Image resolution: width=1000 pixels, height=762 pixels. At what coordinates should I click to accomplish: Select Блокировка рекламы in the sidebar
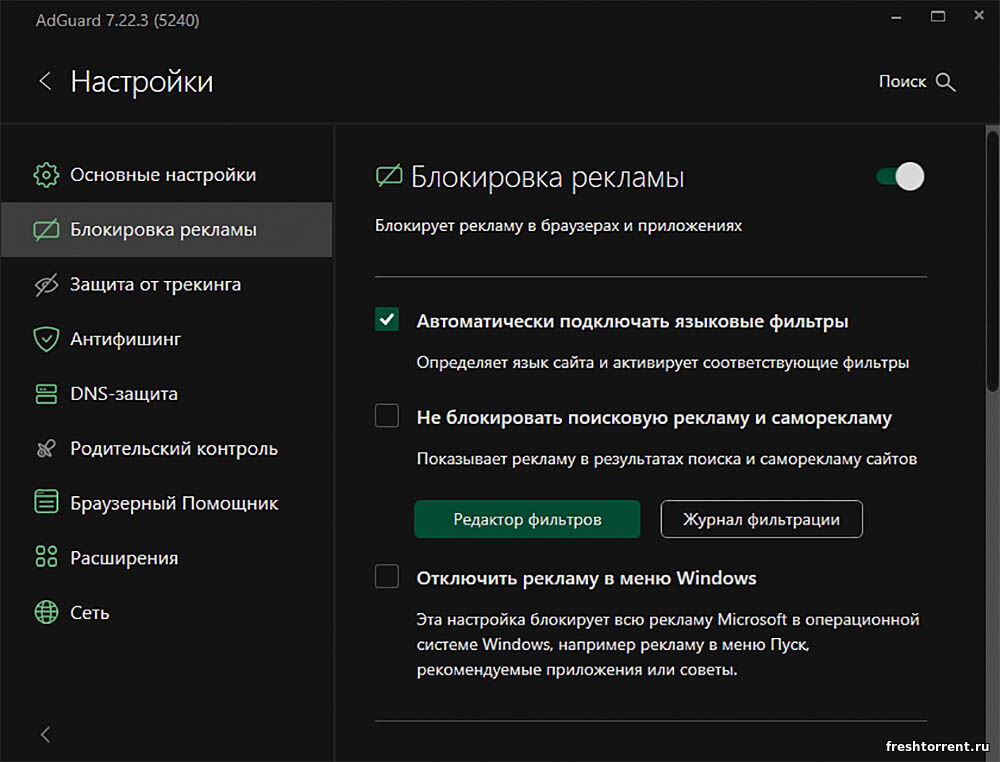coord(165,230)
